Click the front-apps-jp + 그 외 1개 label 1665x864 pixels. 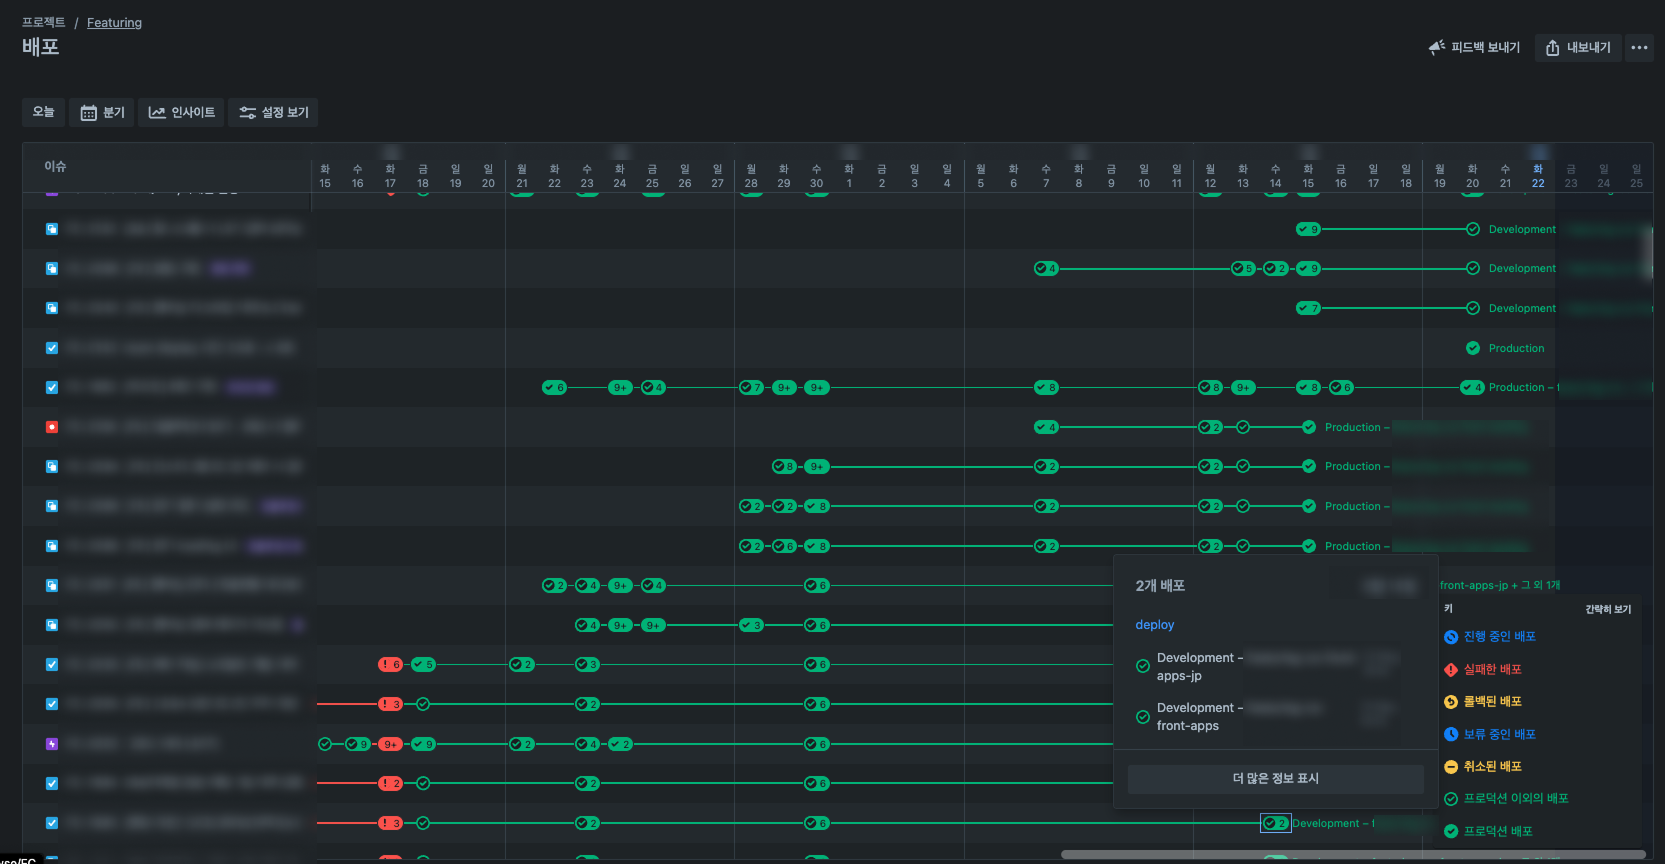click(1499, 585)
